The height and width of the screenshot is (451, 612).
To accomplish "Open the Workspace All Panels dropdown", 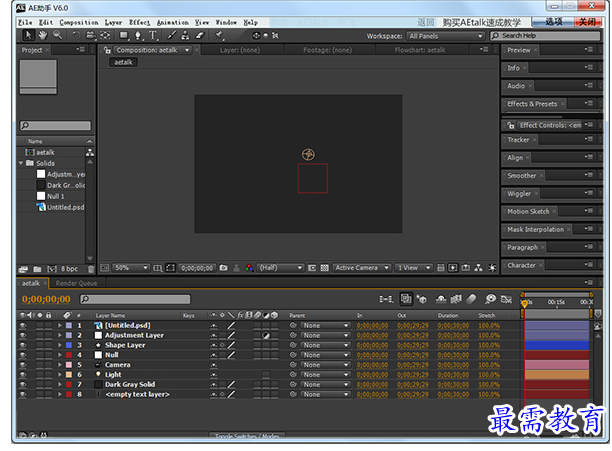I will click(x=445, y=36).
